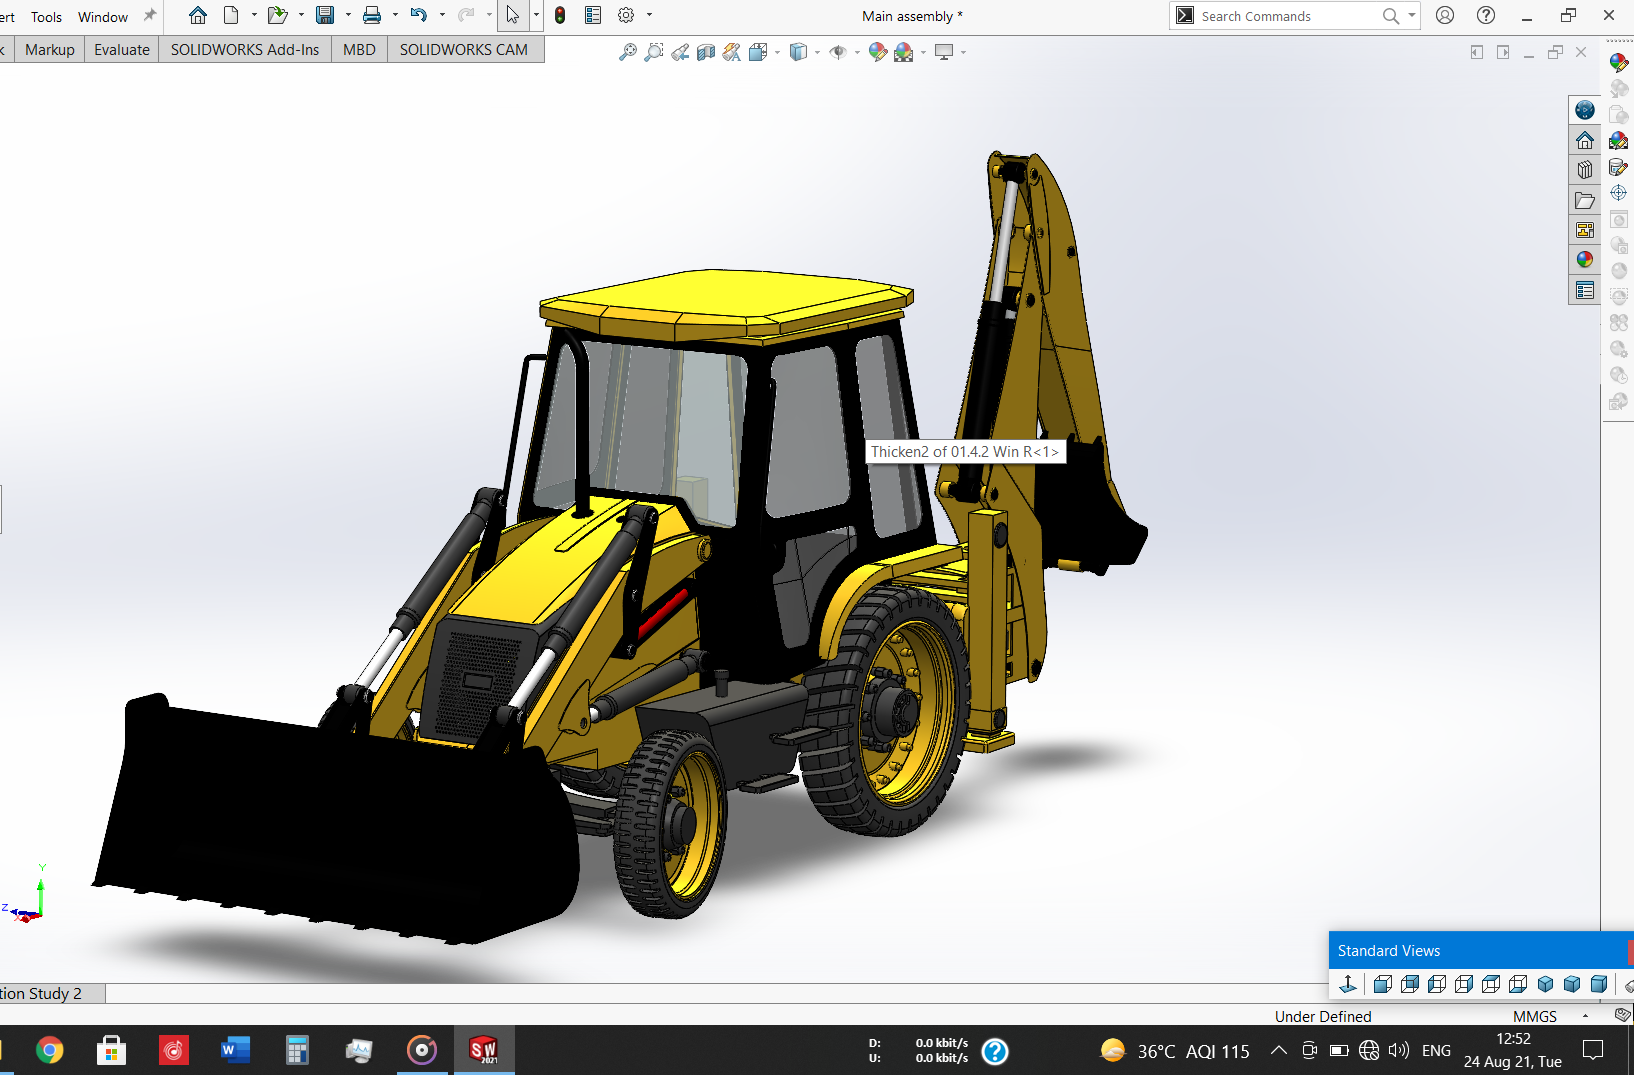Toggle the Hide/Show Items eye icon
The image size is (1634, 1075).
tap(838, 52)
